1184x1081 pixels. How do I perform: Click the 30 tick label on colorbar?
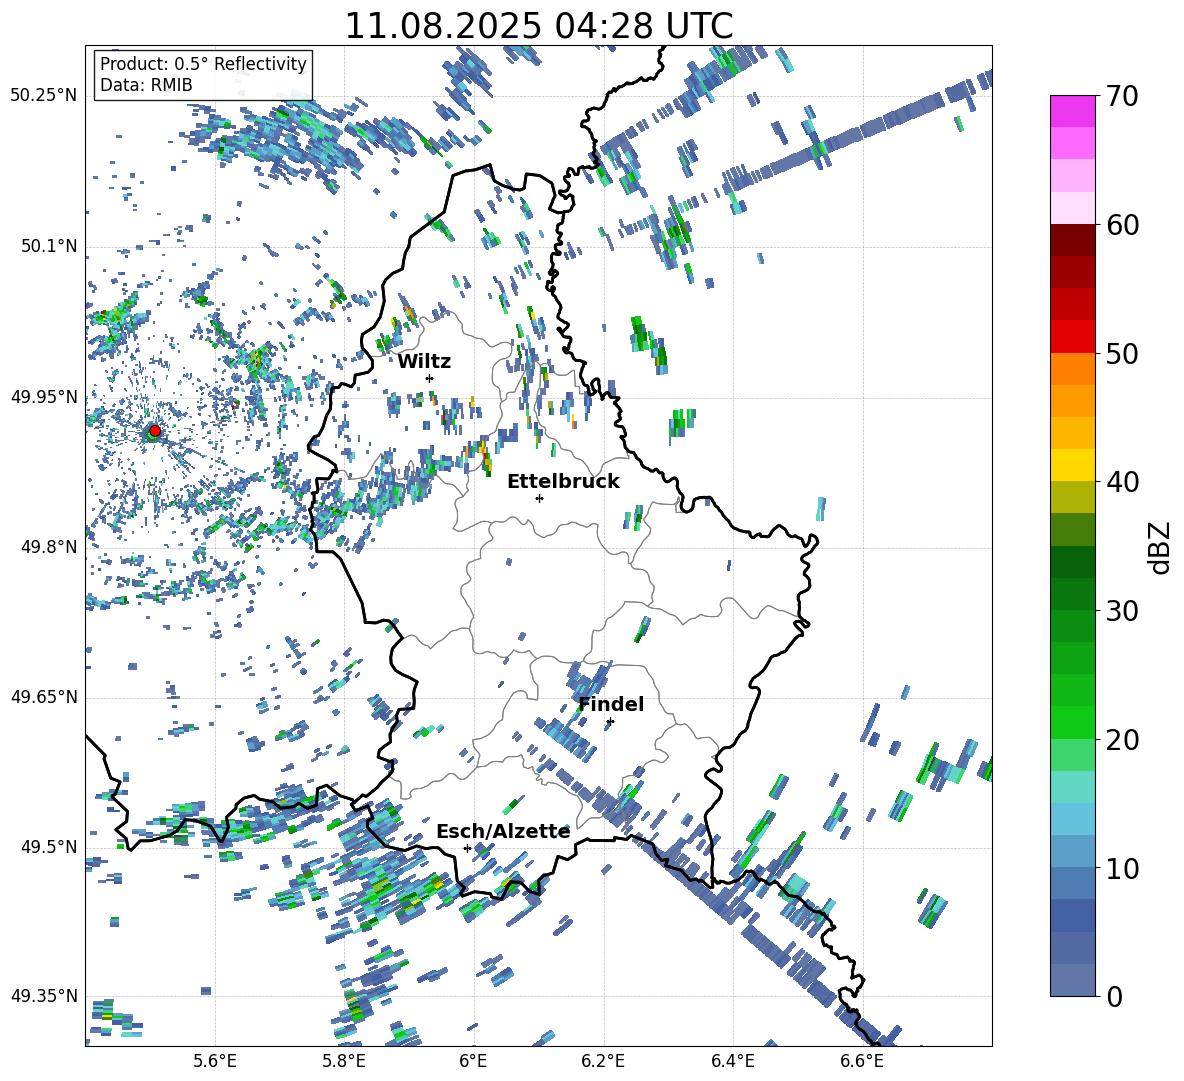coord(1123,611)
